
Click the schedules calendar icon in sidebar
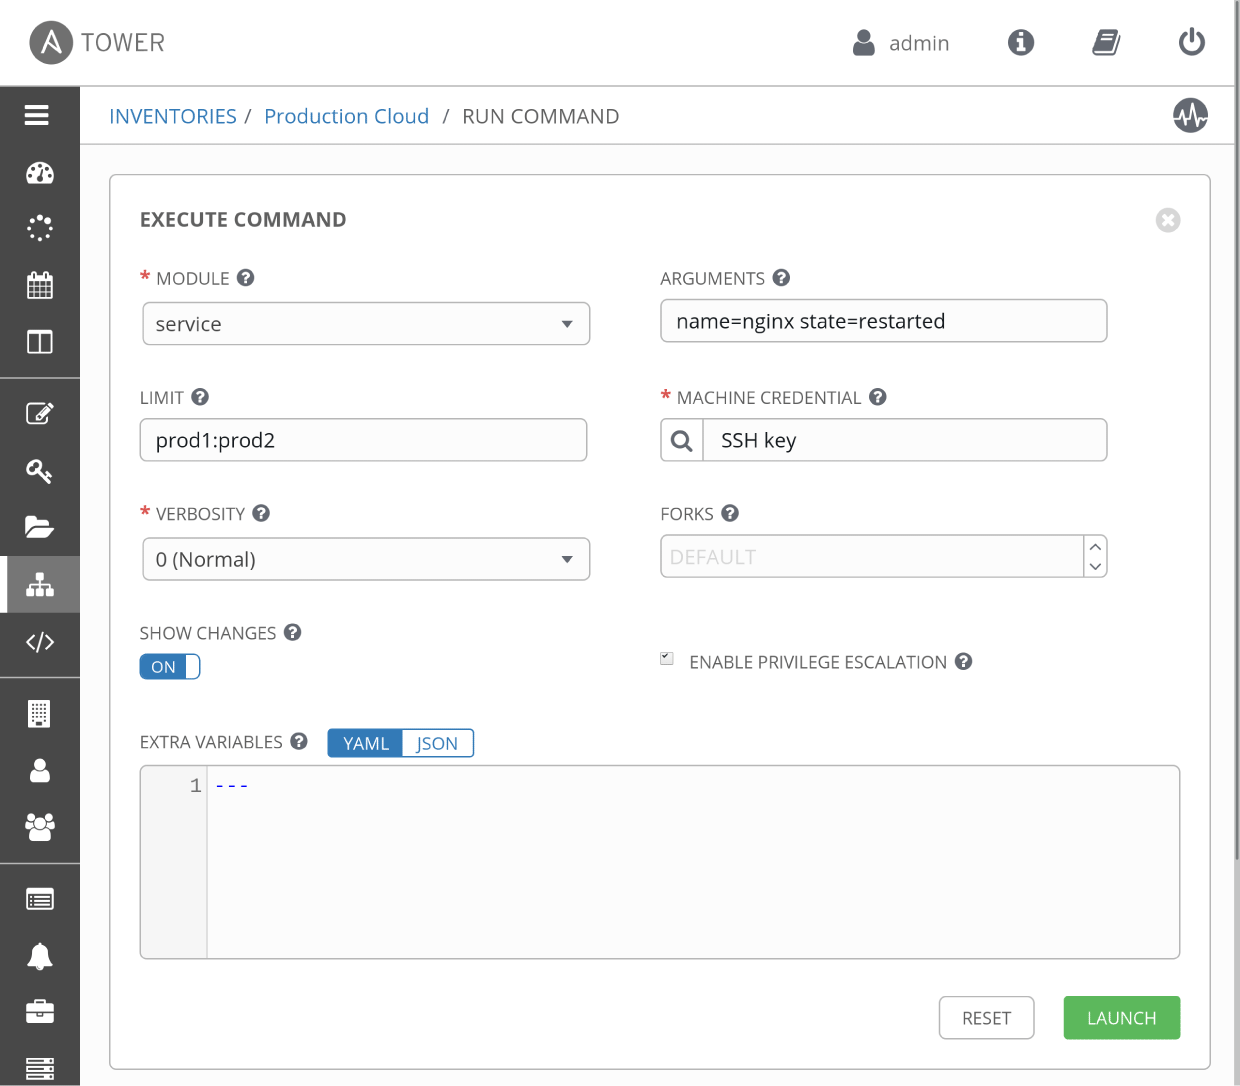40,285
